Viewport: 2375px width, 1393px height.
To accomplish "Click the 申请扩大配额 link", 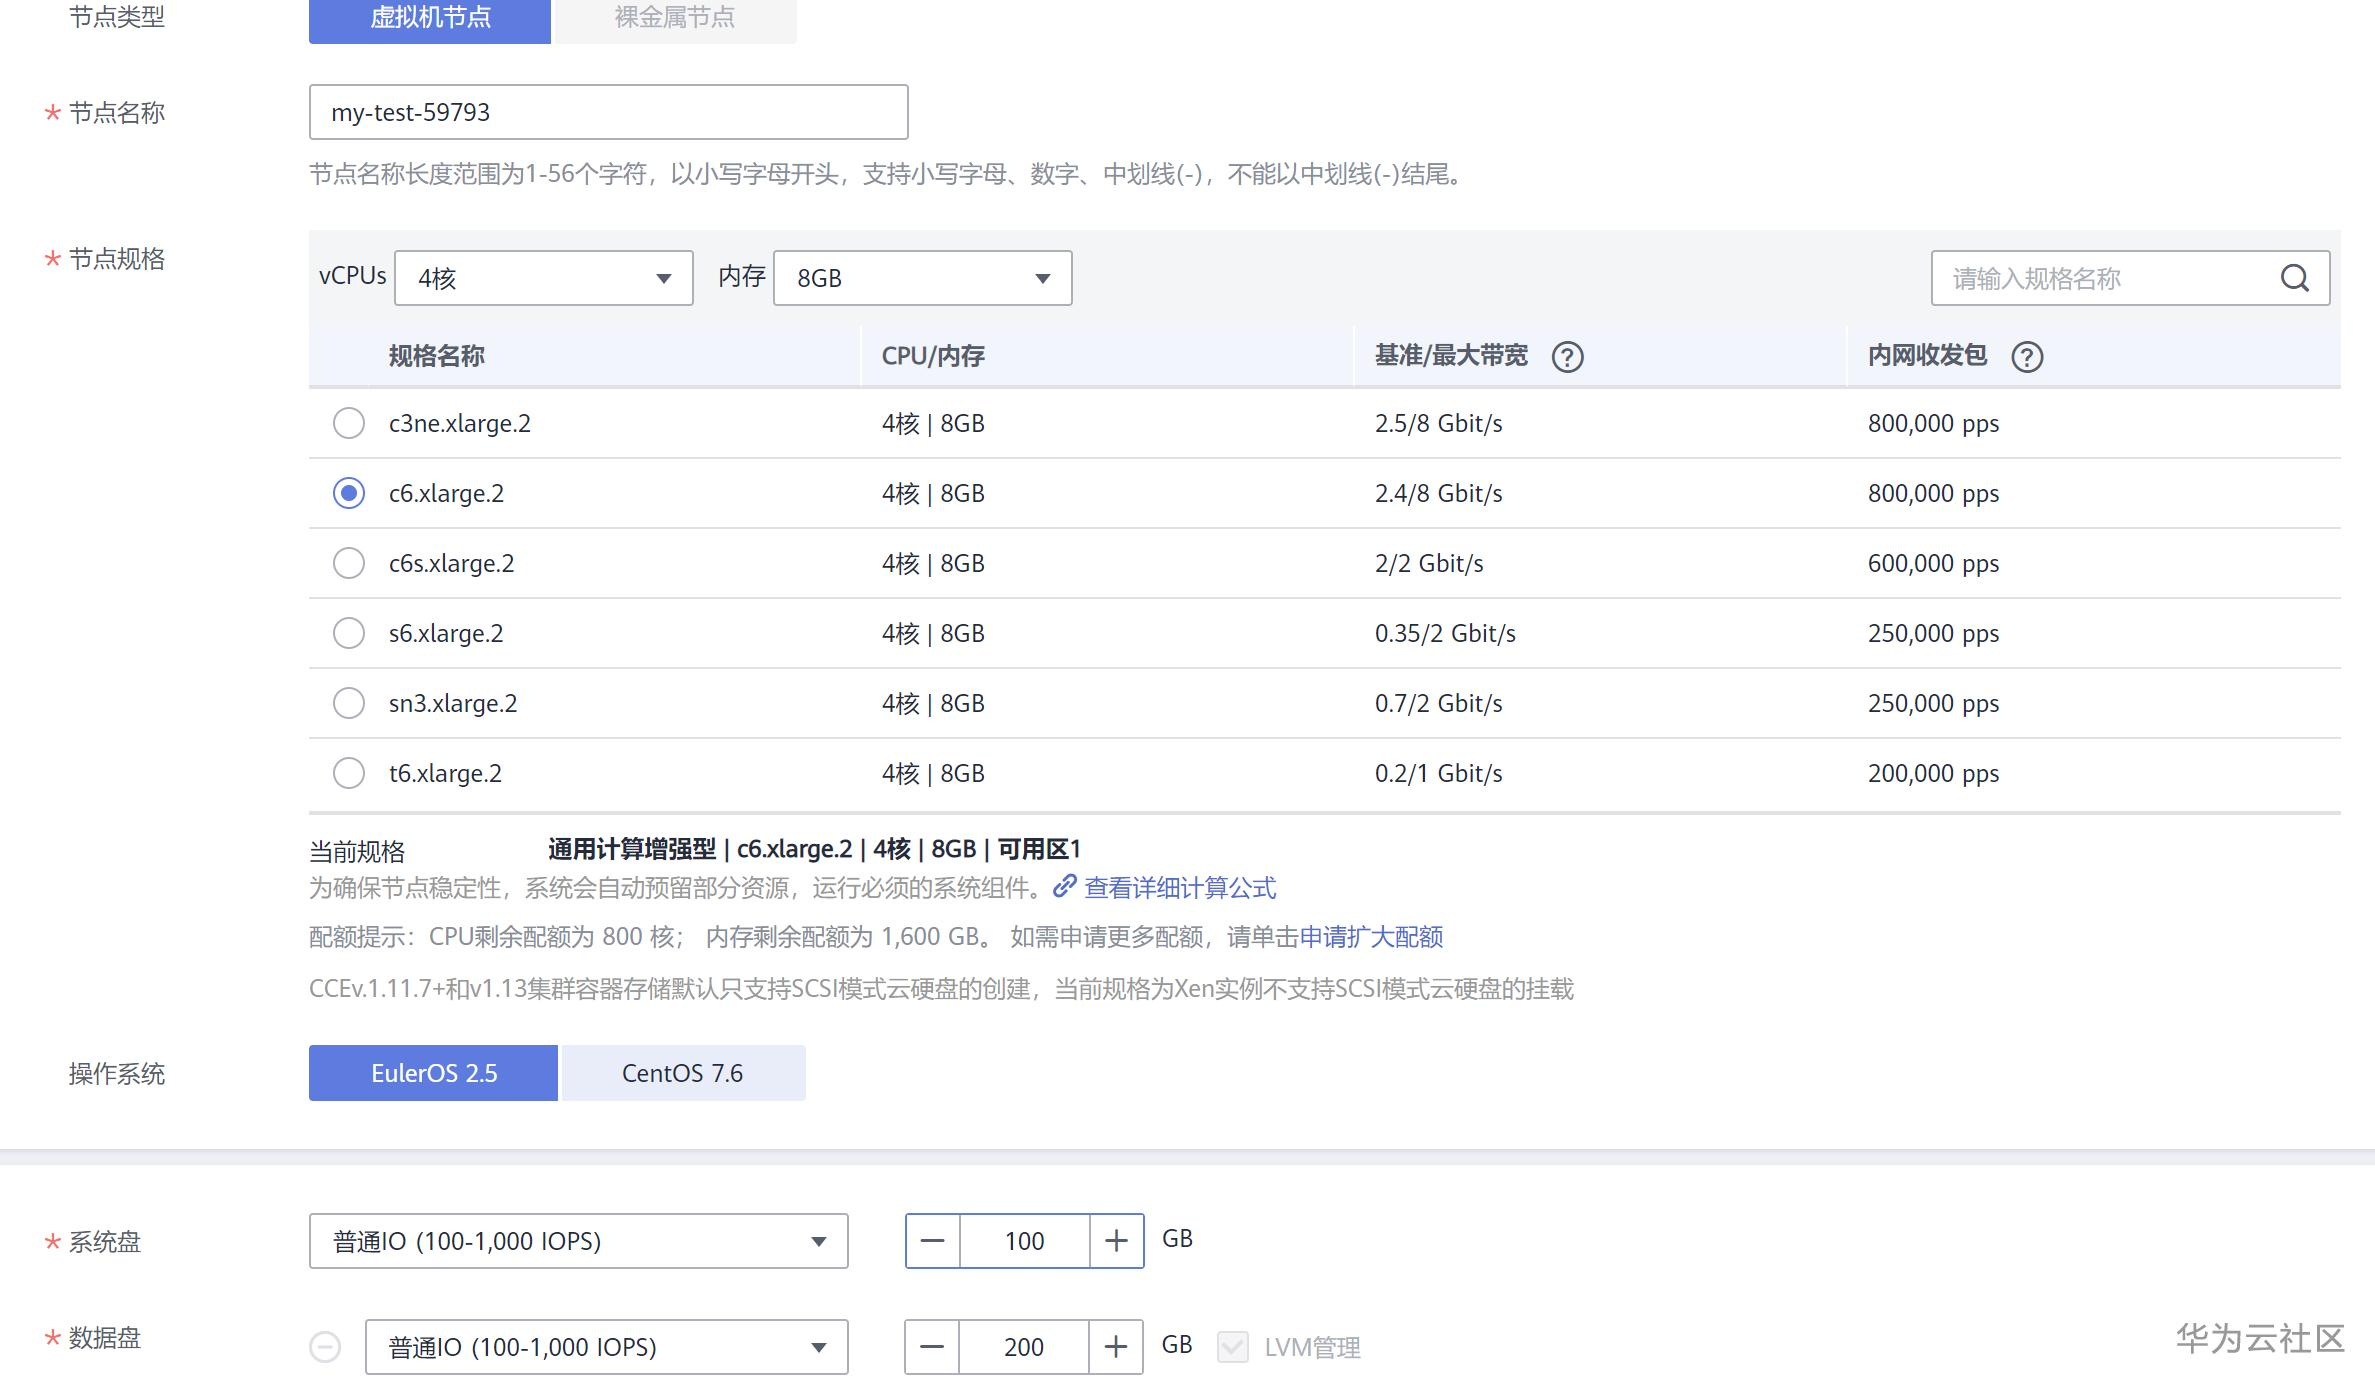I will pos(1370,937).
